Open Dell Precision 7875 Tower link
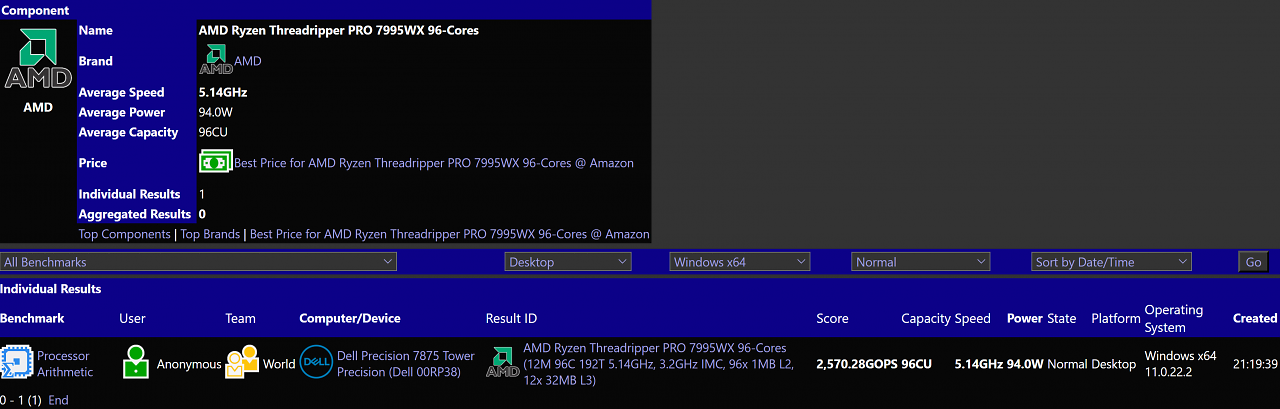The height and width of the screenshot is (409, 1280). (x=406, y=364)
